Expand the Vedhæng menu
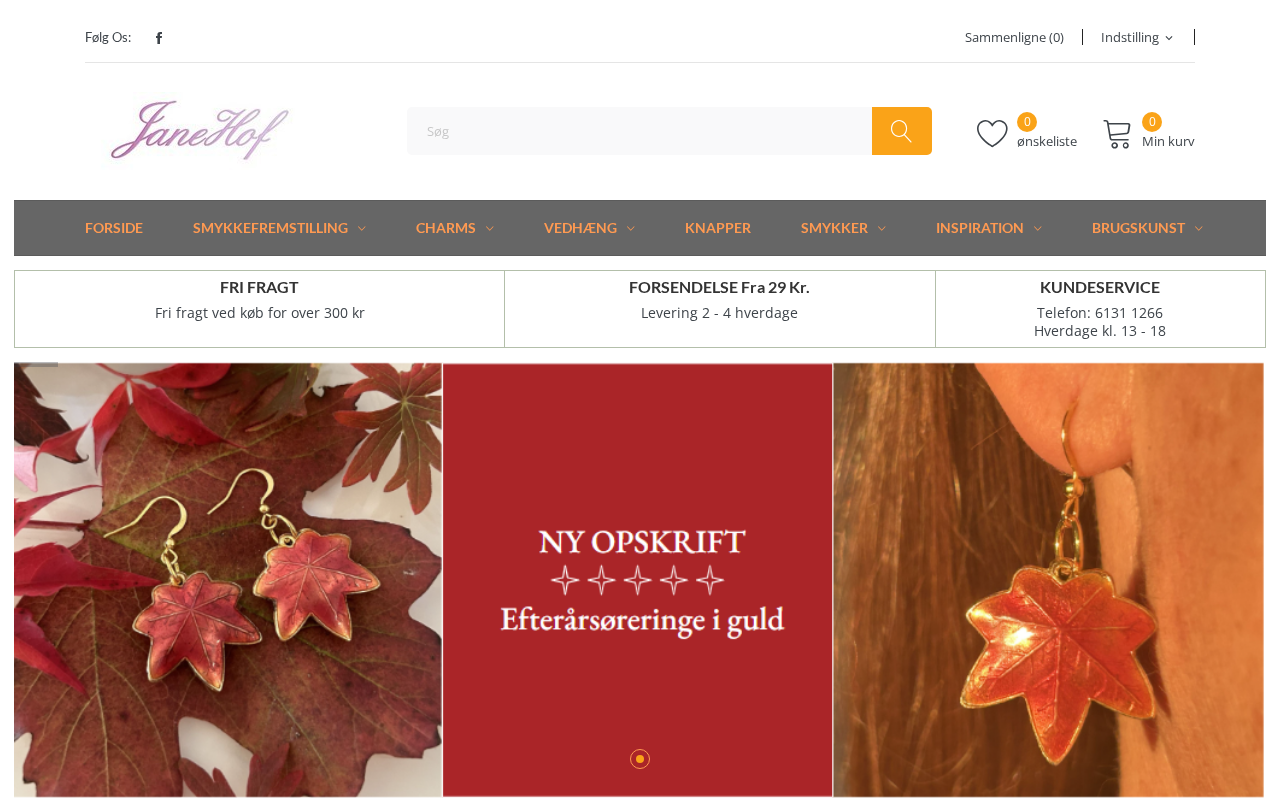This screenshot has width=1280, height=800. 589,228
